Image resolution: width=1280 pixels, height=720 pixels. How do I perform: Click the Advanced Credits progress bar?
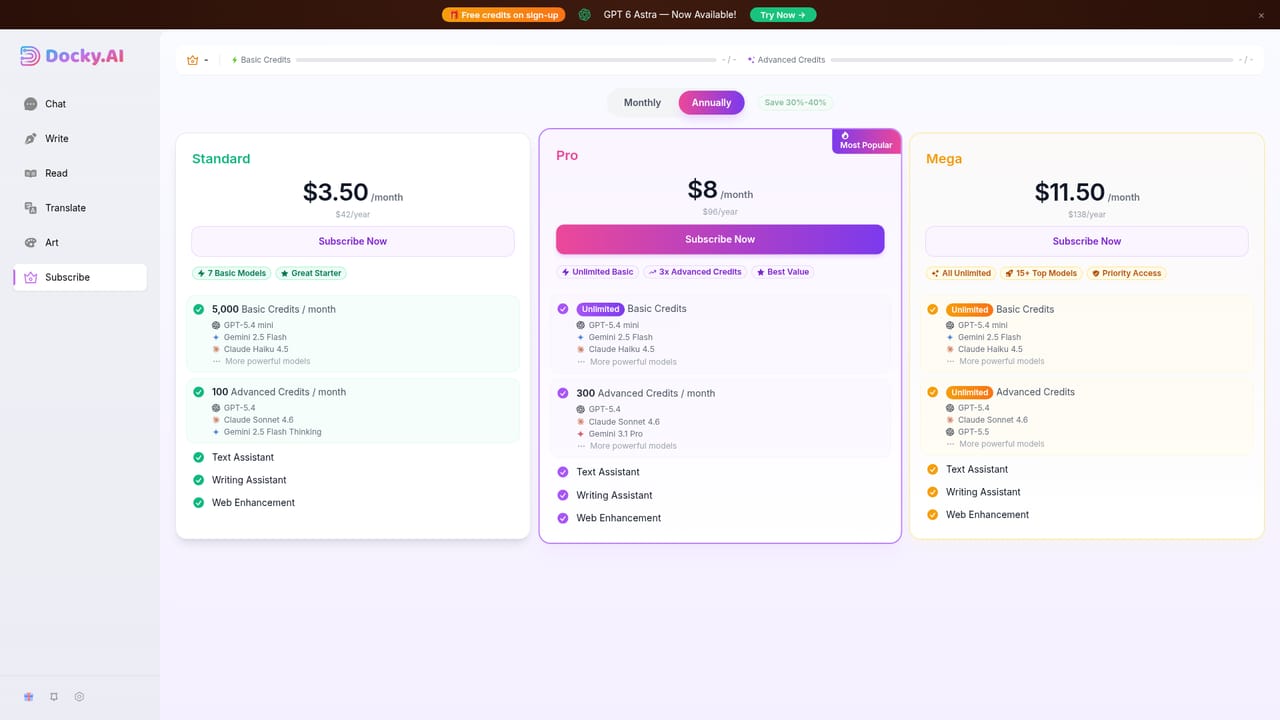[x=1032, y=60]
